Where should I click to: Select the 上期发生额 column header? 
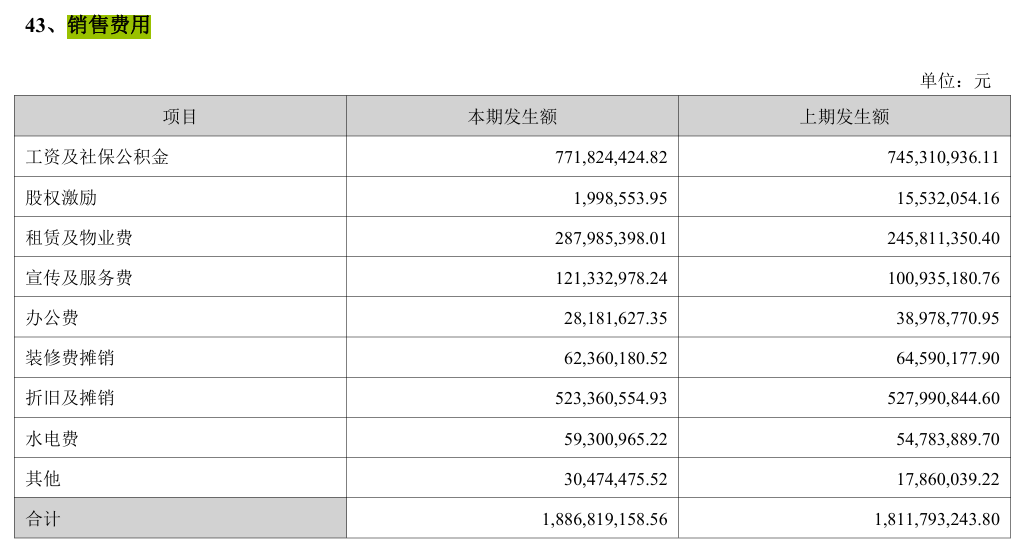click(844, 117)
